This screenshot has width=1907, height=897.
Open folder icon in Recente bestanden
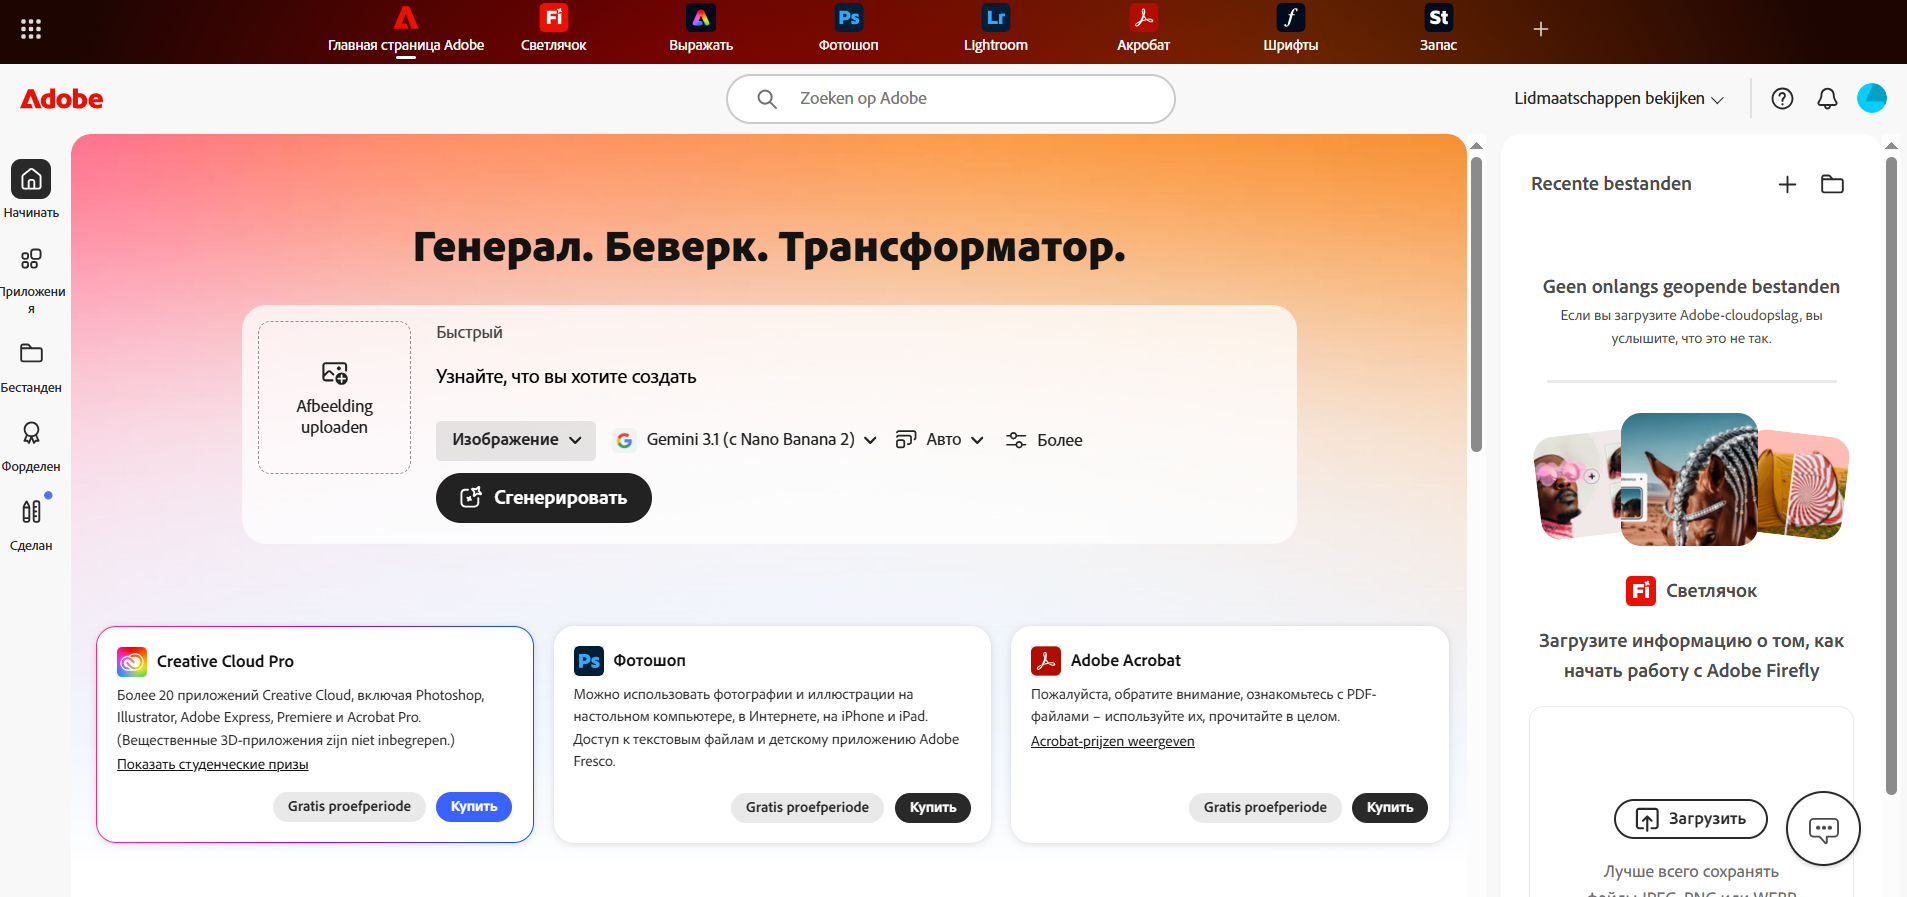click(x=1832, y=184)
